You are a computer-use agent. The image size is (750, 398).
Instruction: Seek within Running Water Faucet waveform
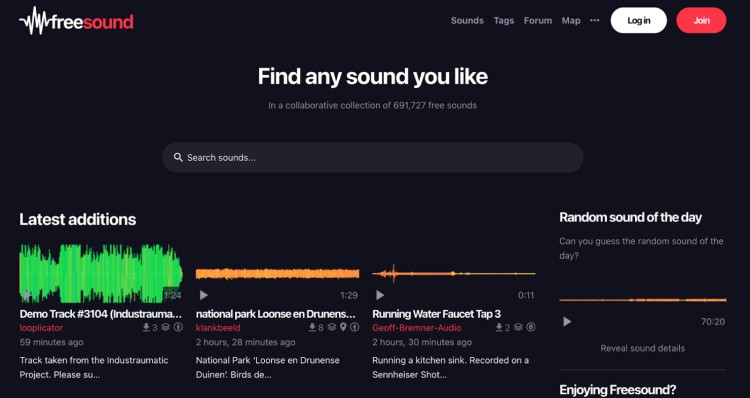tap(454, 274)
